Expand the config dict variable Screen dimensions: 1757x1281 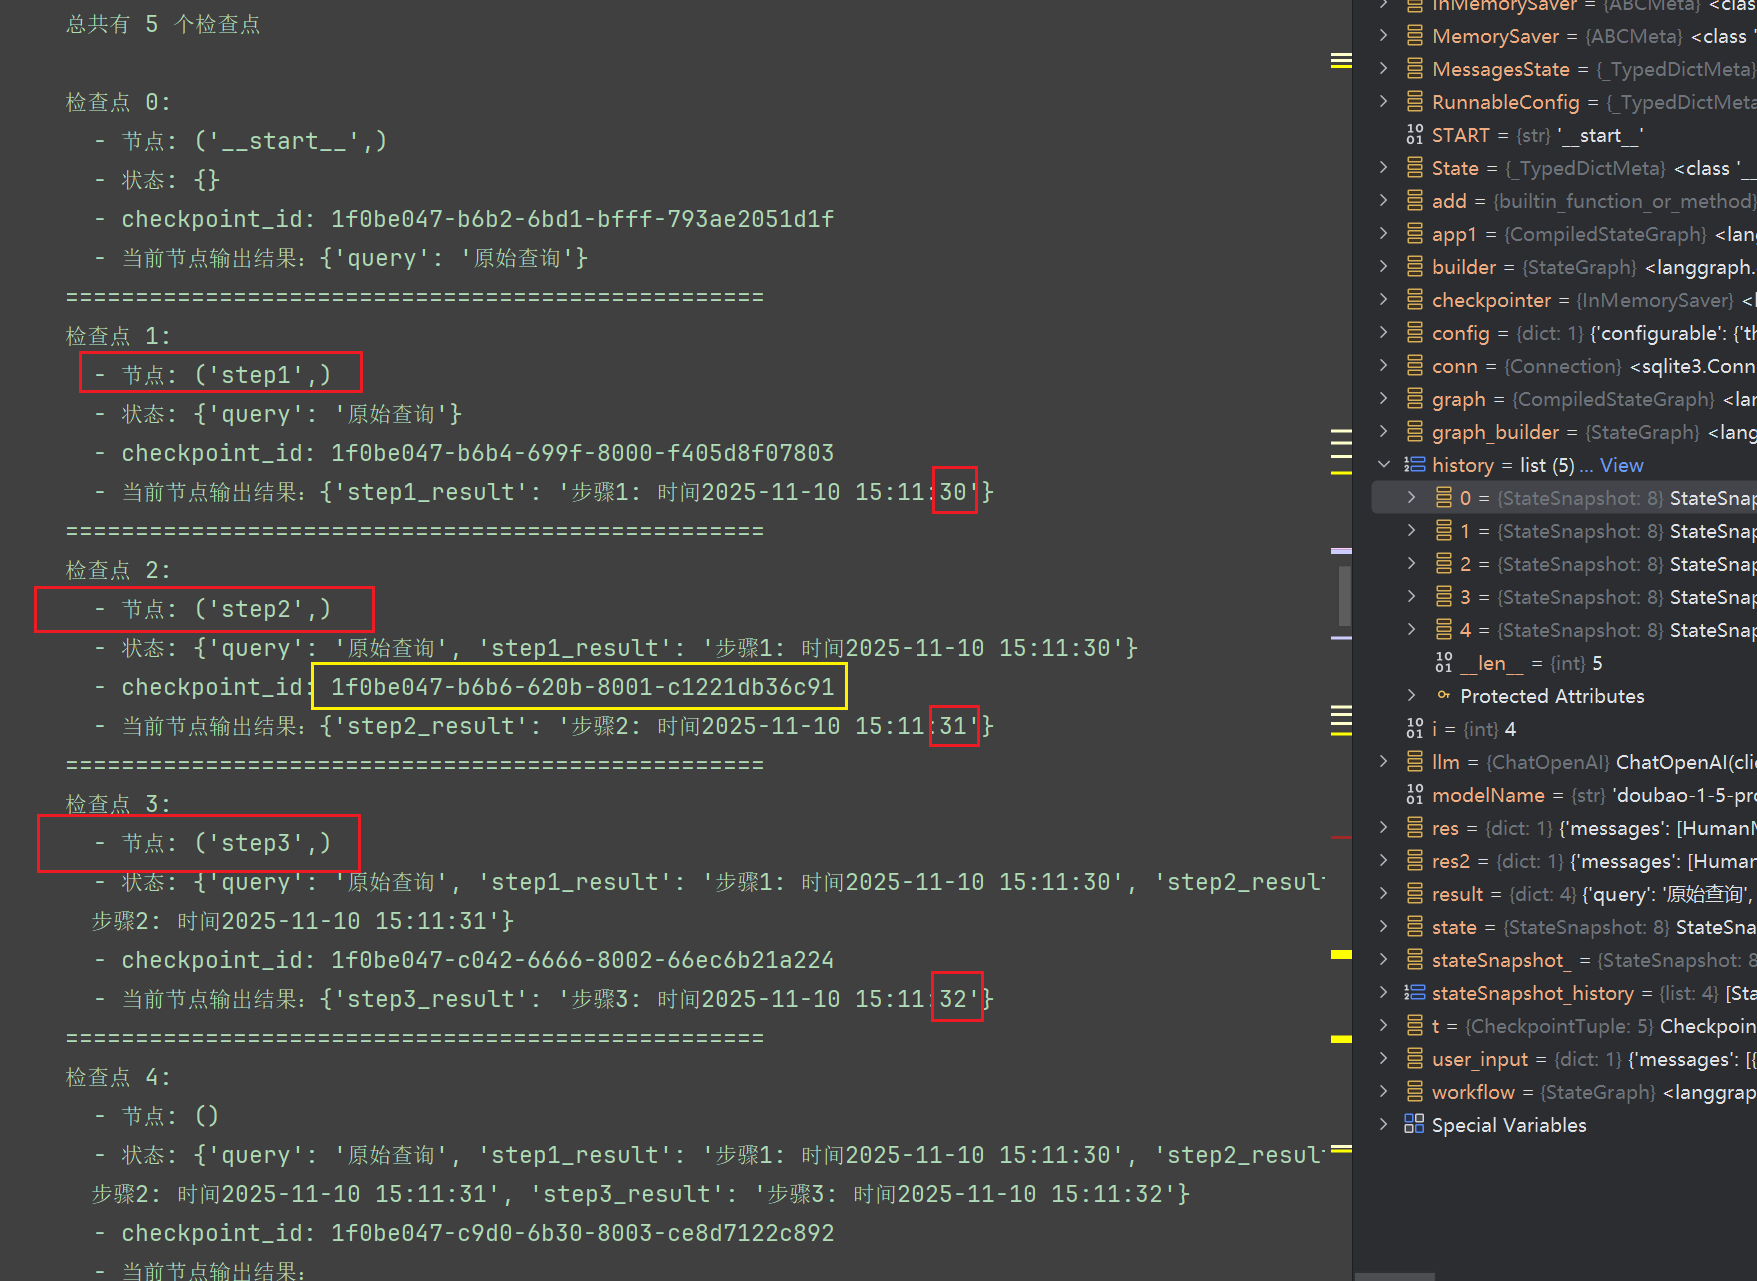[1383, 333]
